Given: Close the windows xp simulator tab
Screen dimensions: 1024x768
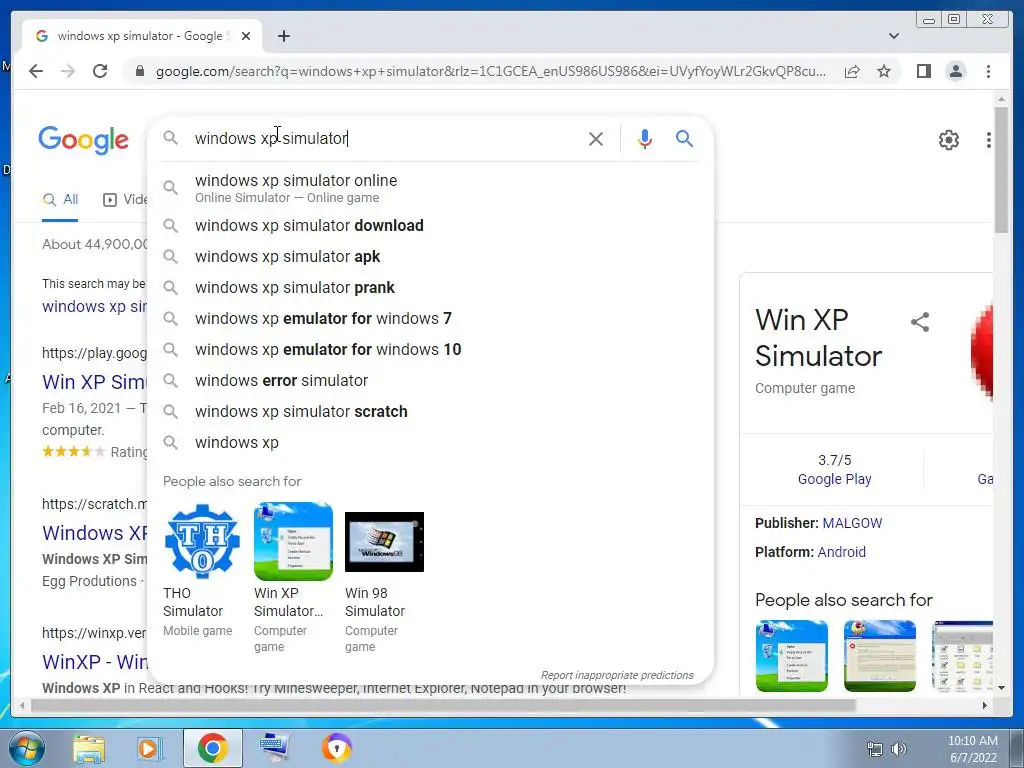Looking at the screenshot, I should [x=246, y=36].
